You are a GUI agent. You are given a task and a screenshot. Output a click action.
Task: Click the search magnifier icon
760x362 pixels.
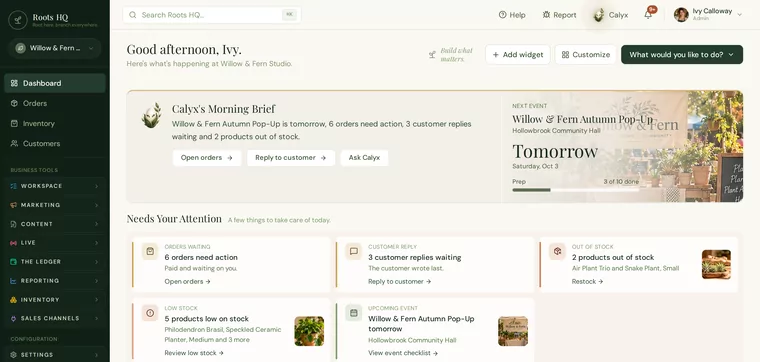(132, 15)
